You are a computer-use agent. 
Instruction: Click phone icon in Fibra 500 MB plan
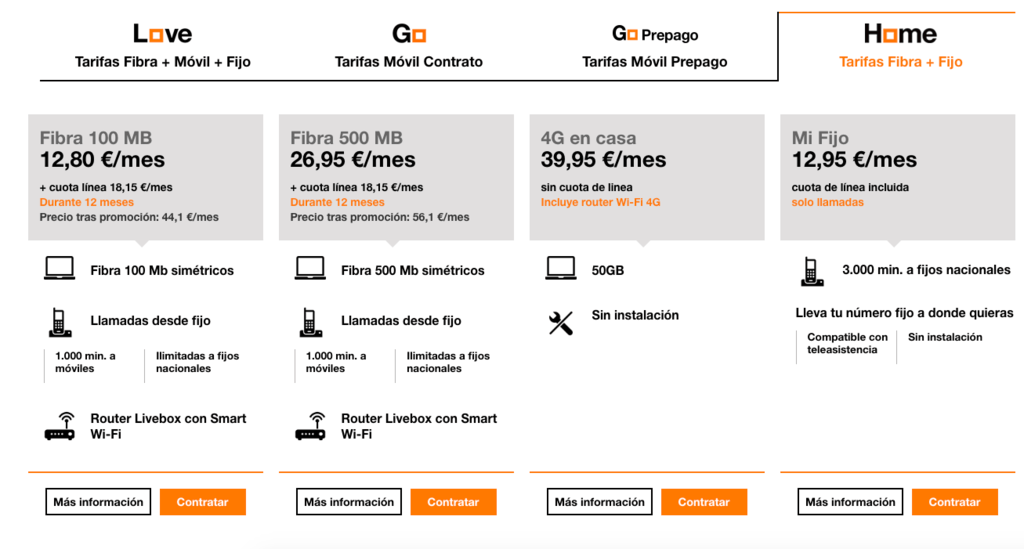tap(310, 321)
